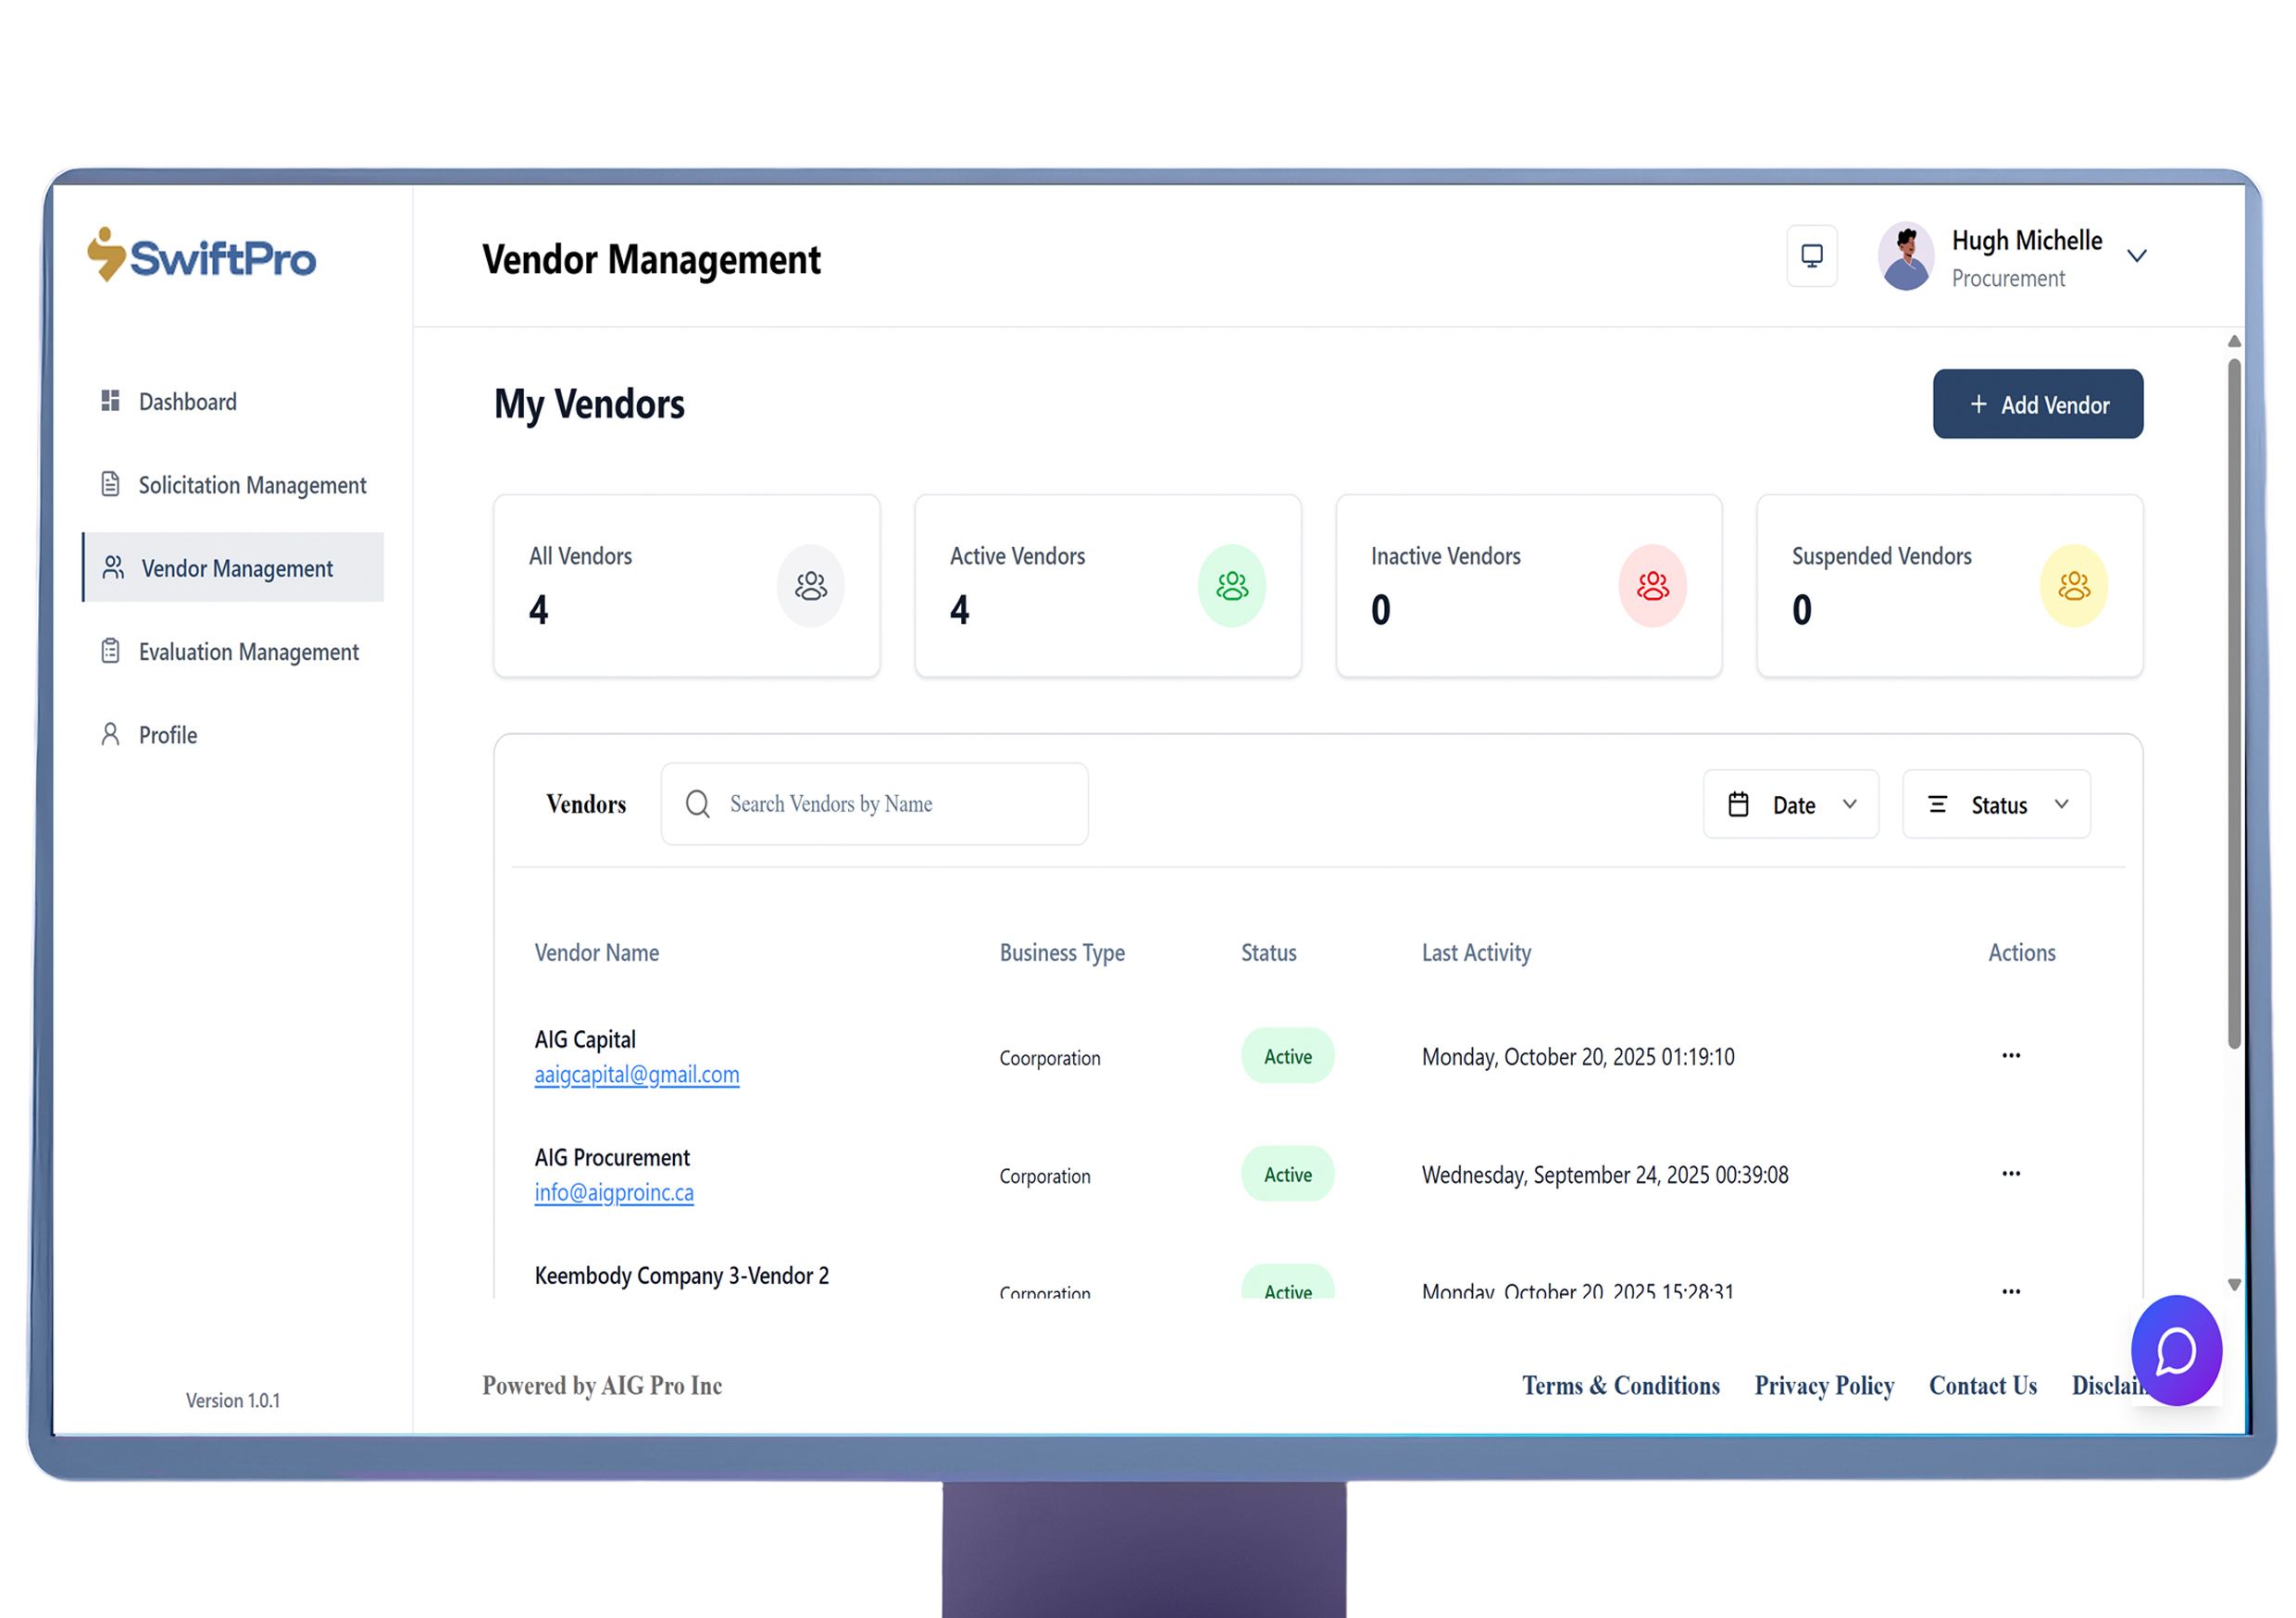The height and width of the screenshot is (1618, 2296).
Task: Click the vertical scrollbar down arrow
Action: pos(2234,1285)
